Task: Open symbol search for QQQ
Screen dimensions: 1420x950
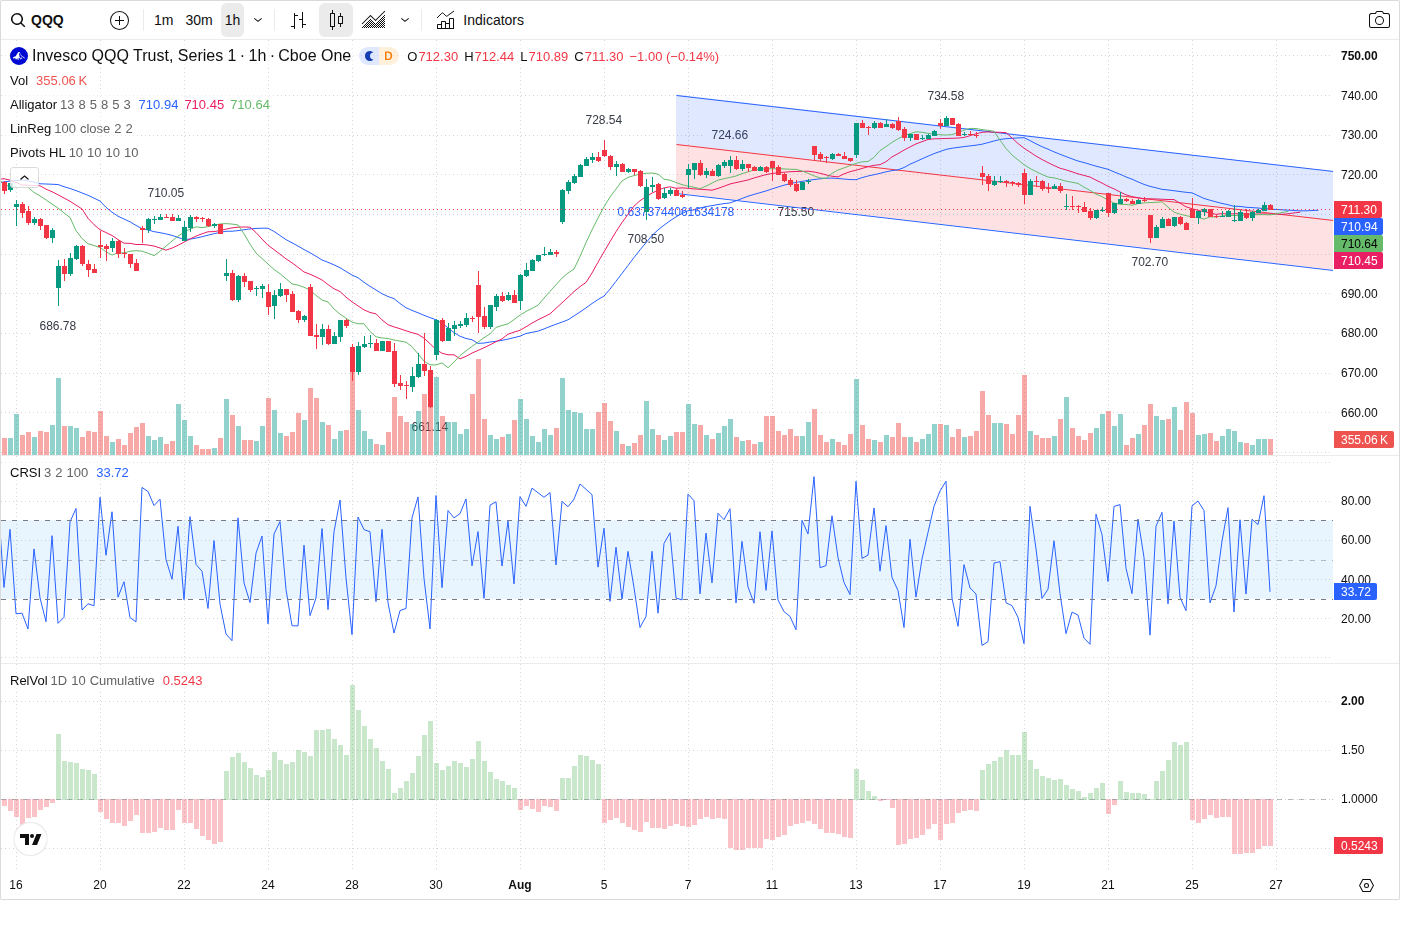Action: point(38,20)
